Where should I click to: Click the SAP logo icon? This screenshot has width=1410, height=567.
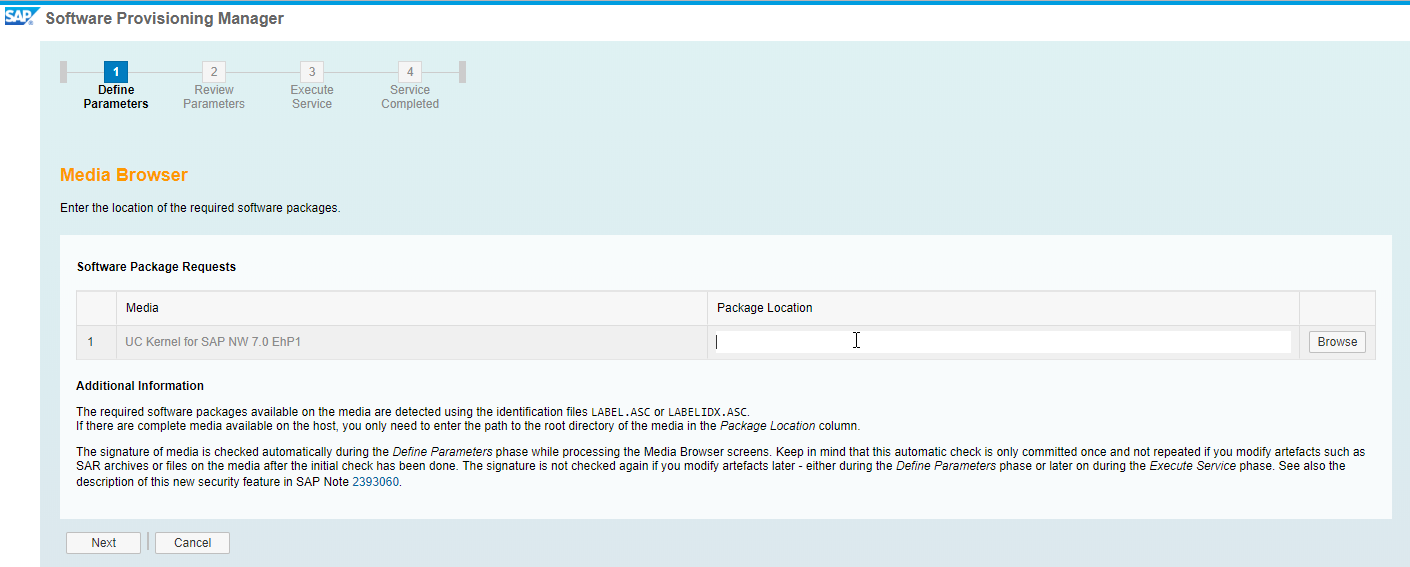21,17
